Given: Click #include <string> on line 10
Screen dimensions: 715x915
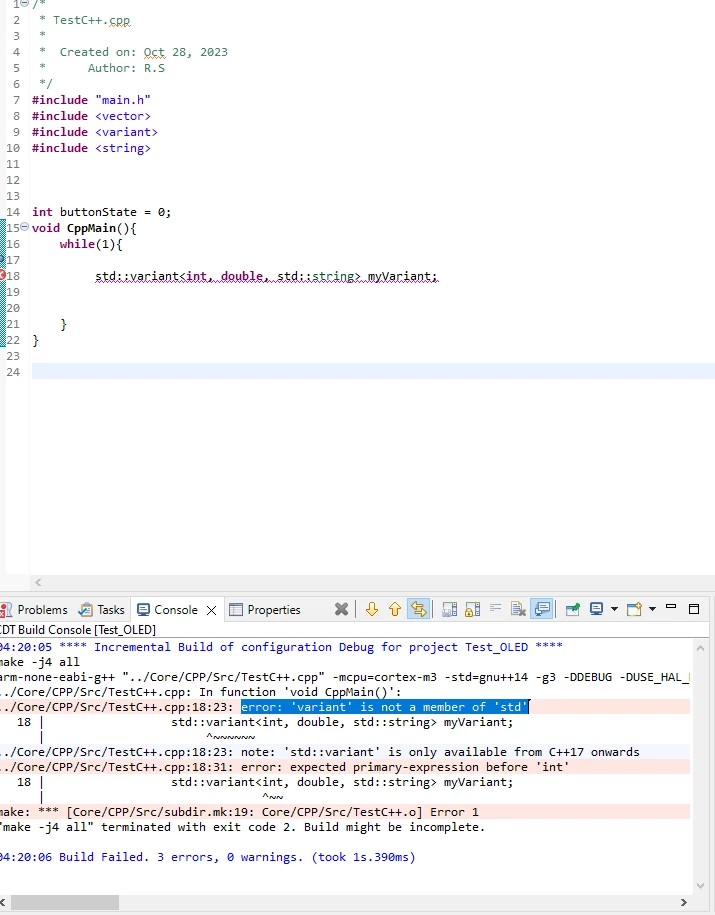Looking at the screenshot, I should 91,148.
